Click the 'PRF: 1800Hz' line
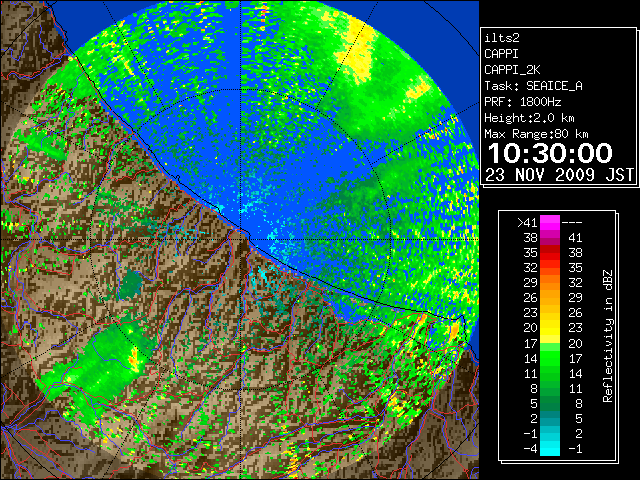 click(523, 102)
